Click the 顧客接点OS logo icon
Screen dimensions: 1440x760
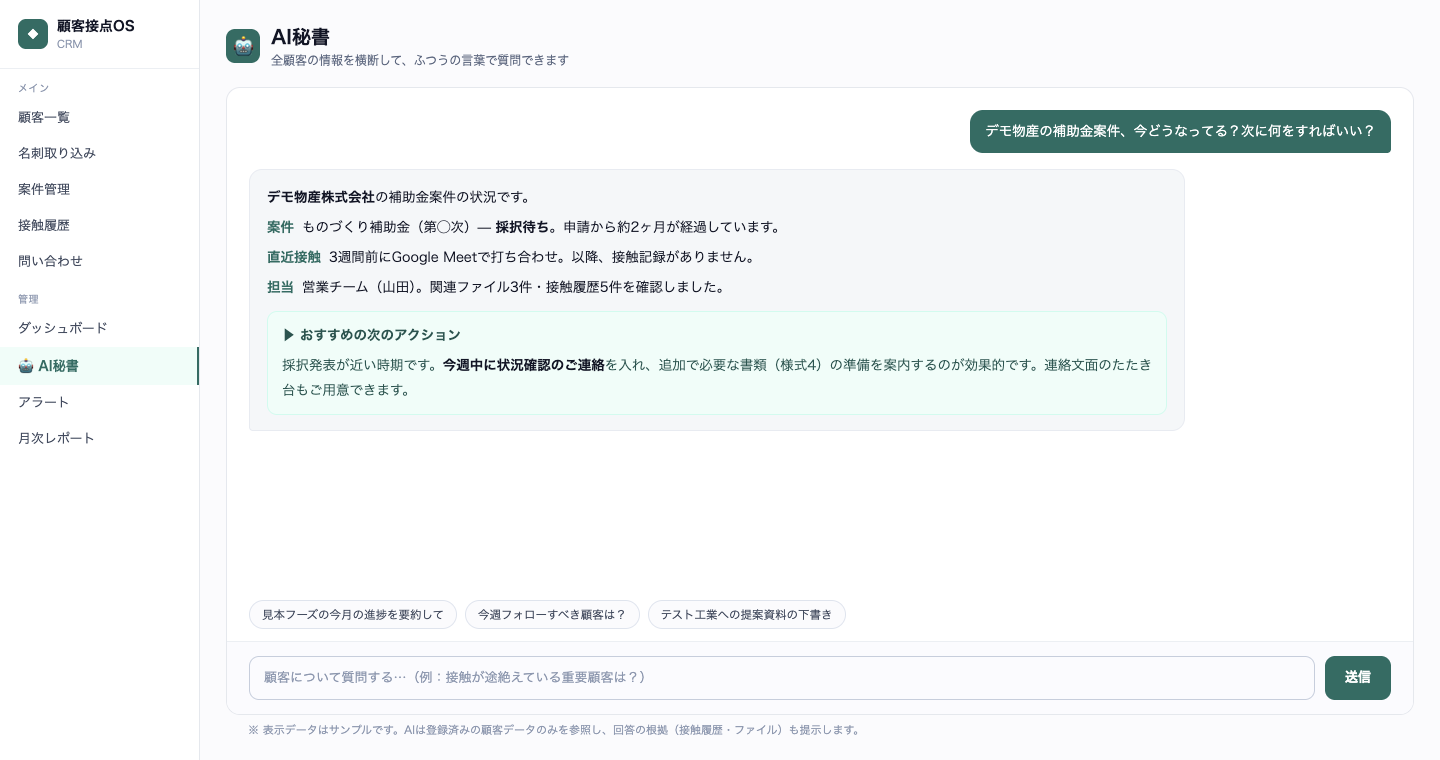click(33, 34)
